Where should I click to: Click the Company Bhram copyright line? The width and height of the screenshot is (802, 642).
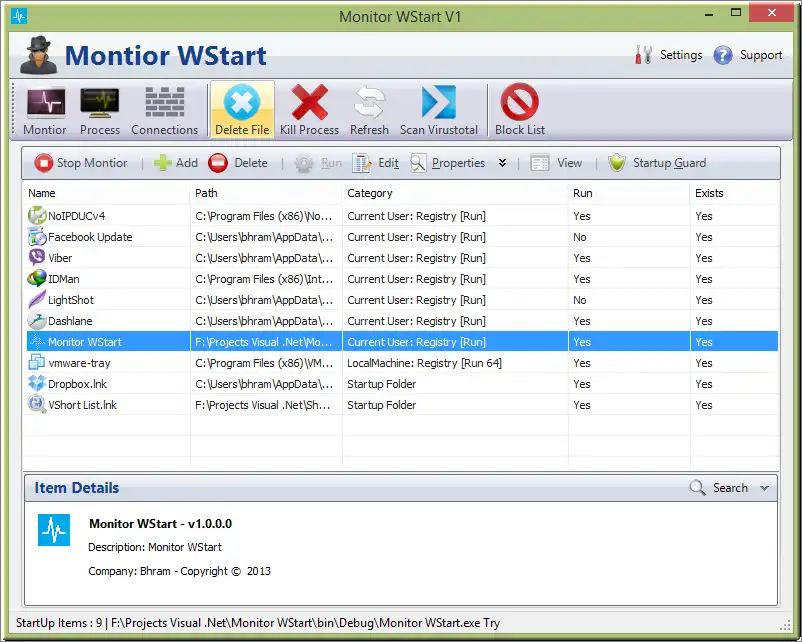tap(180, 571)
